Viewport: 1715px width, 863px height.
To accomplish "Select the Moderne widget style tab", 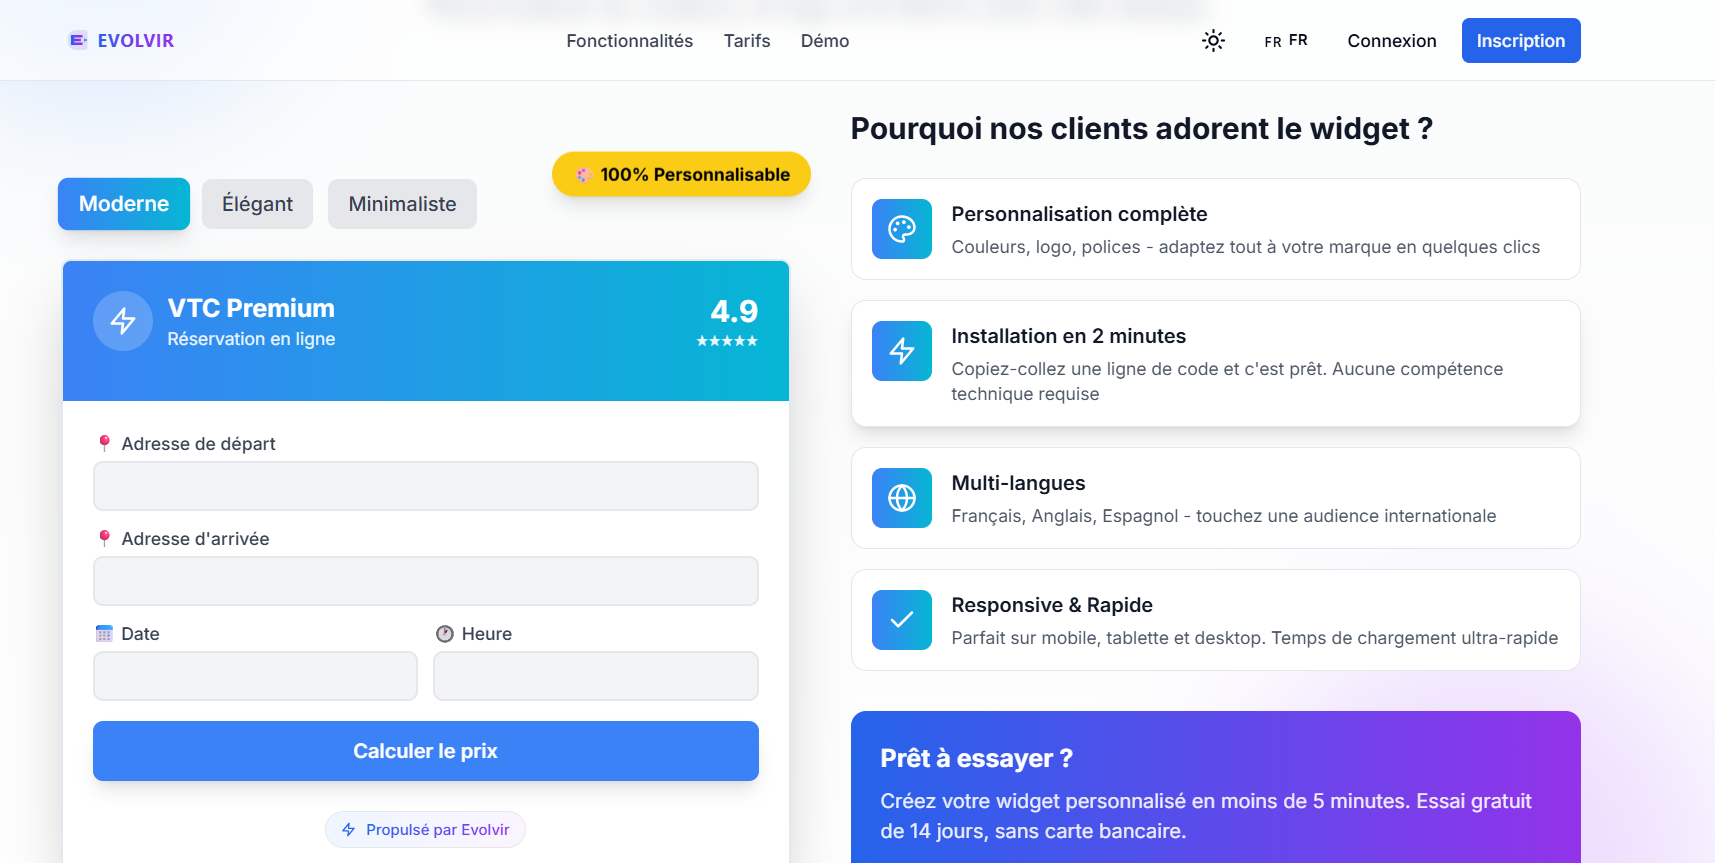I will coord(124,204).
